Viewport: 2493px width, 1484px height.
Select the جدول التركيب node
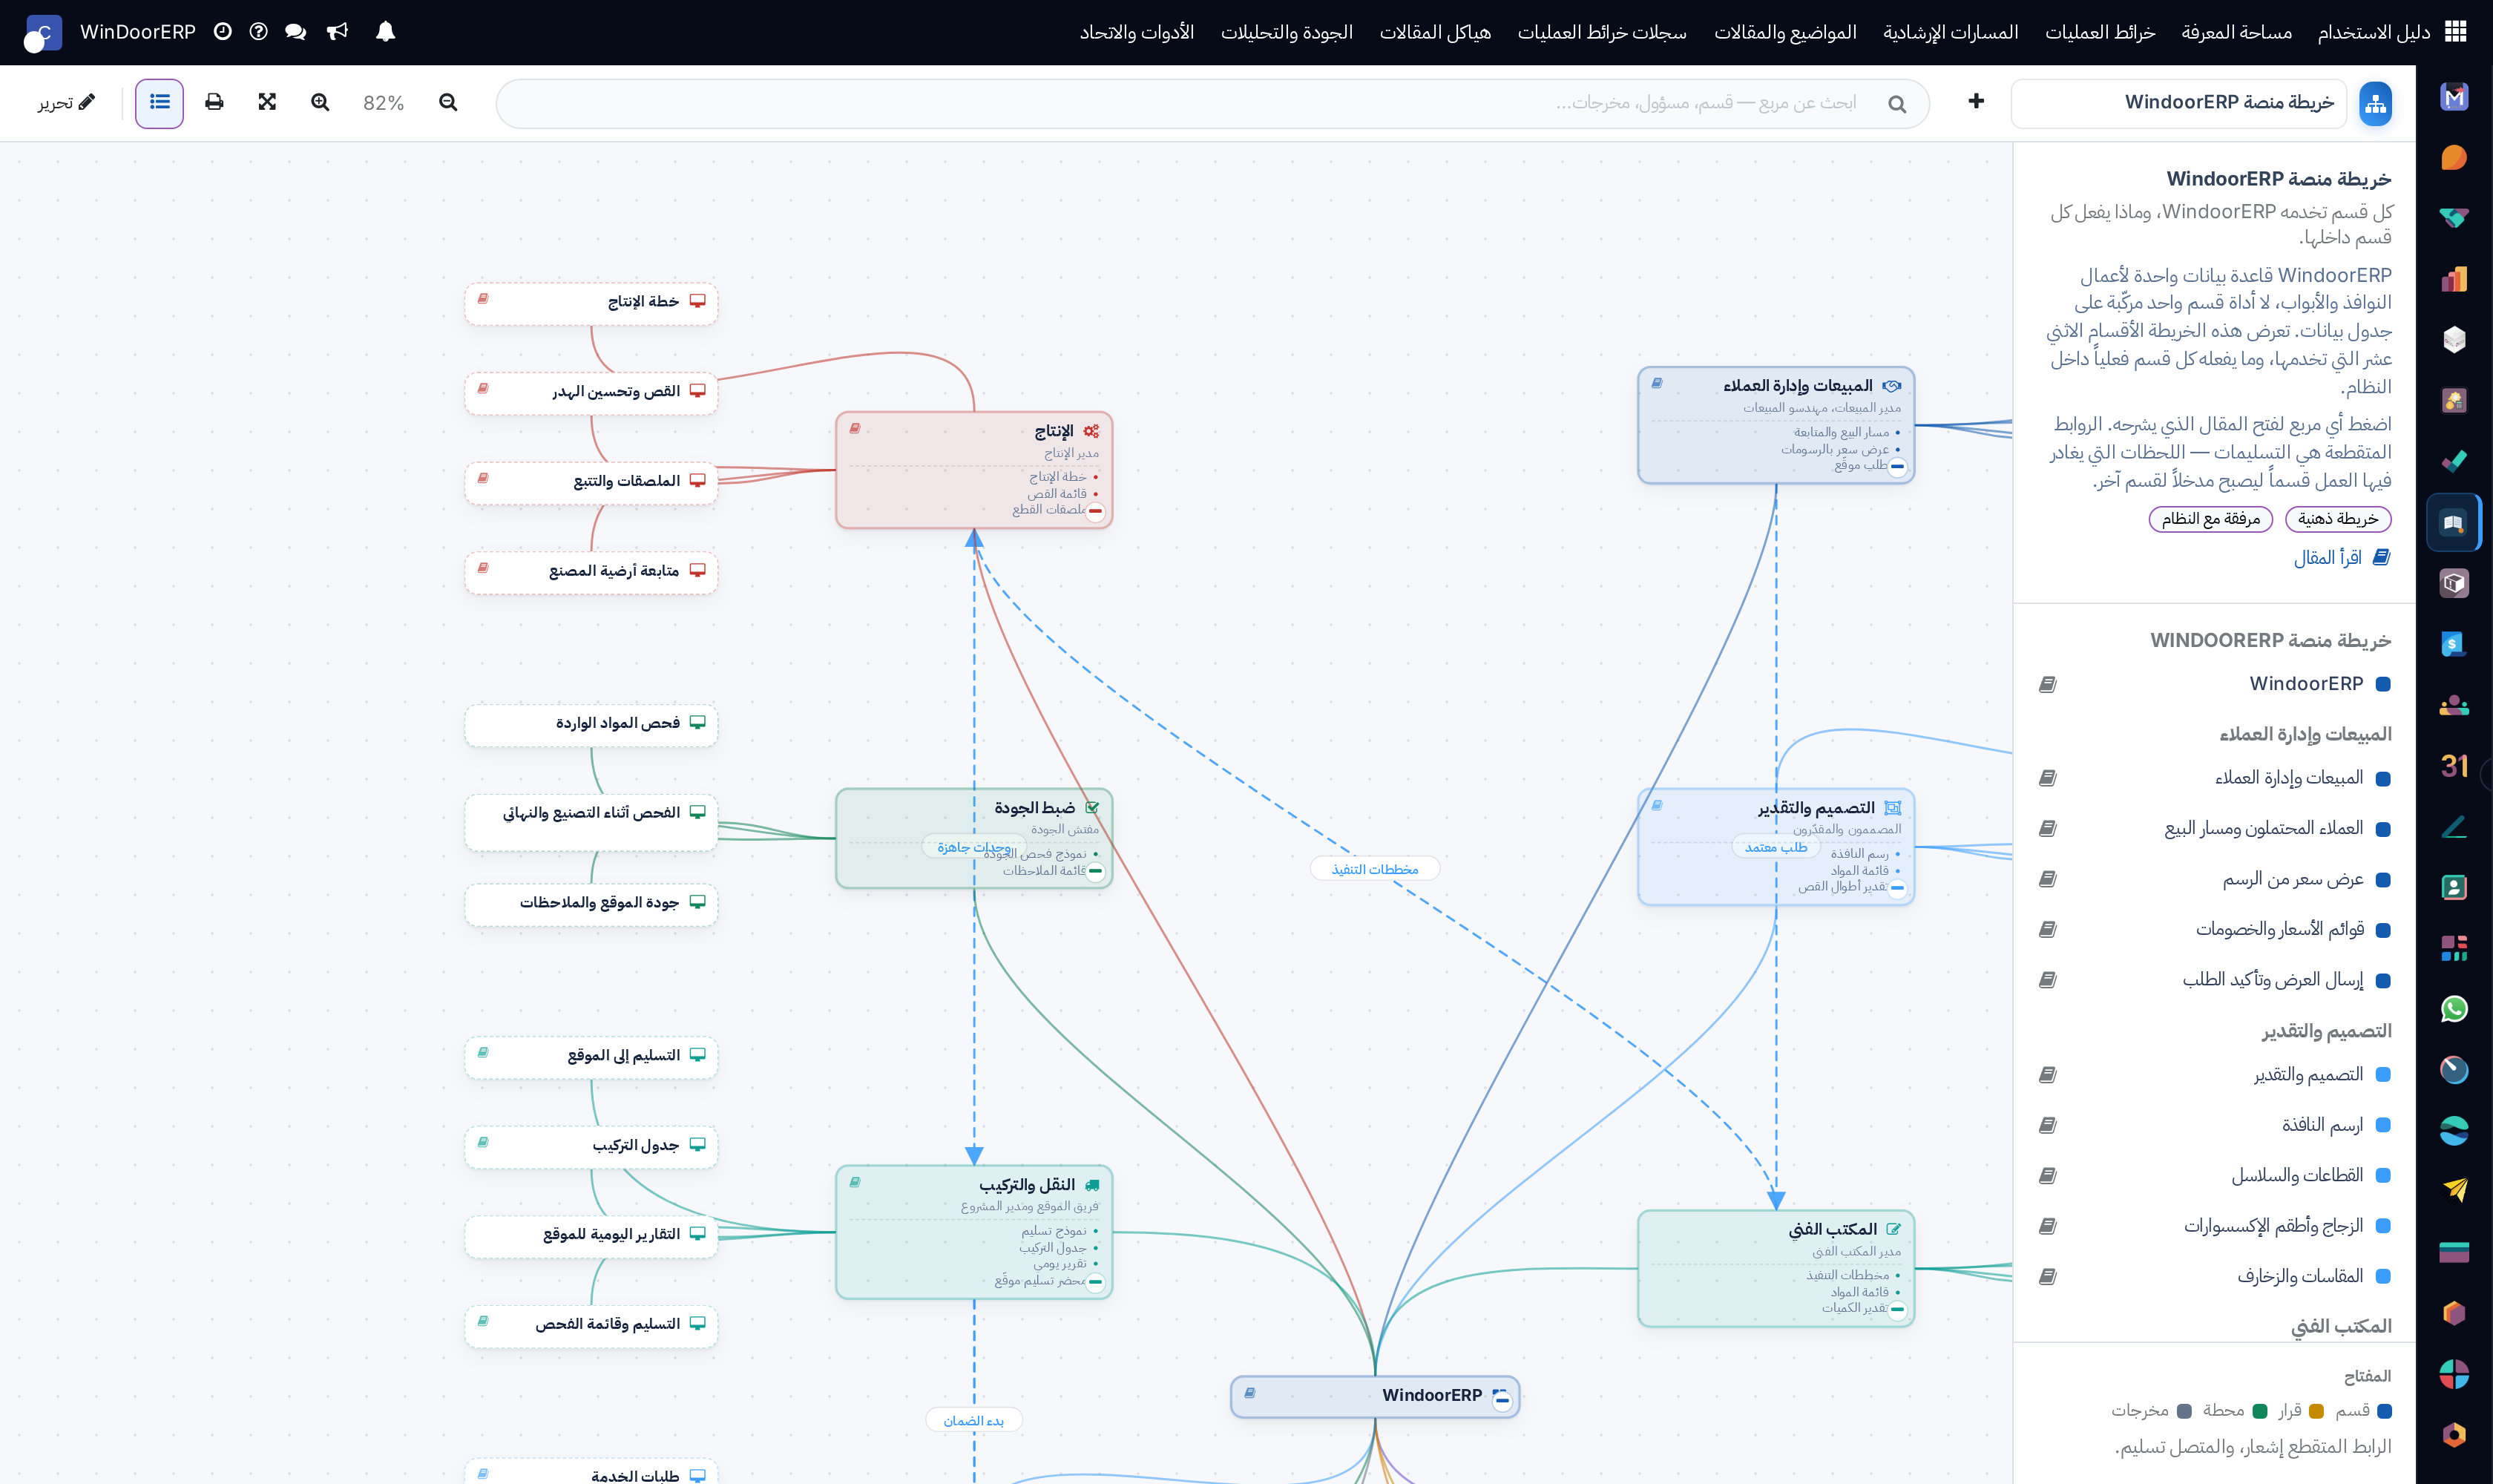click(x=591, y=1146)
